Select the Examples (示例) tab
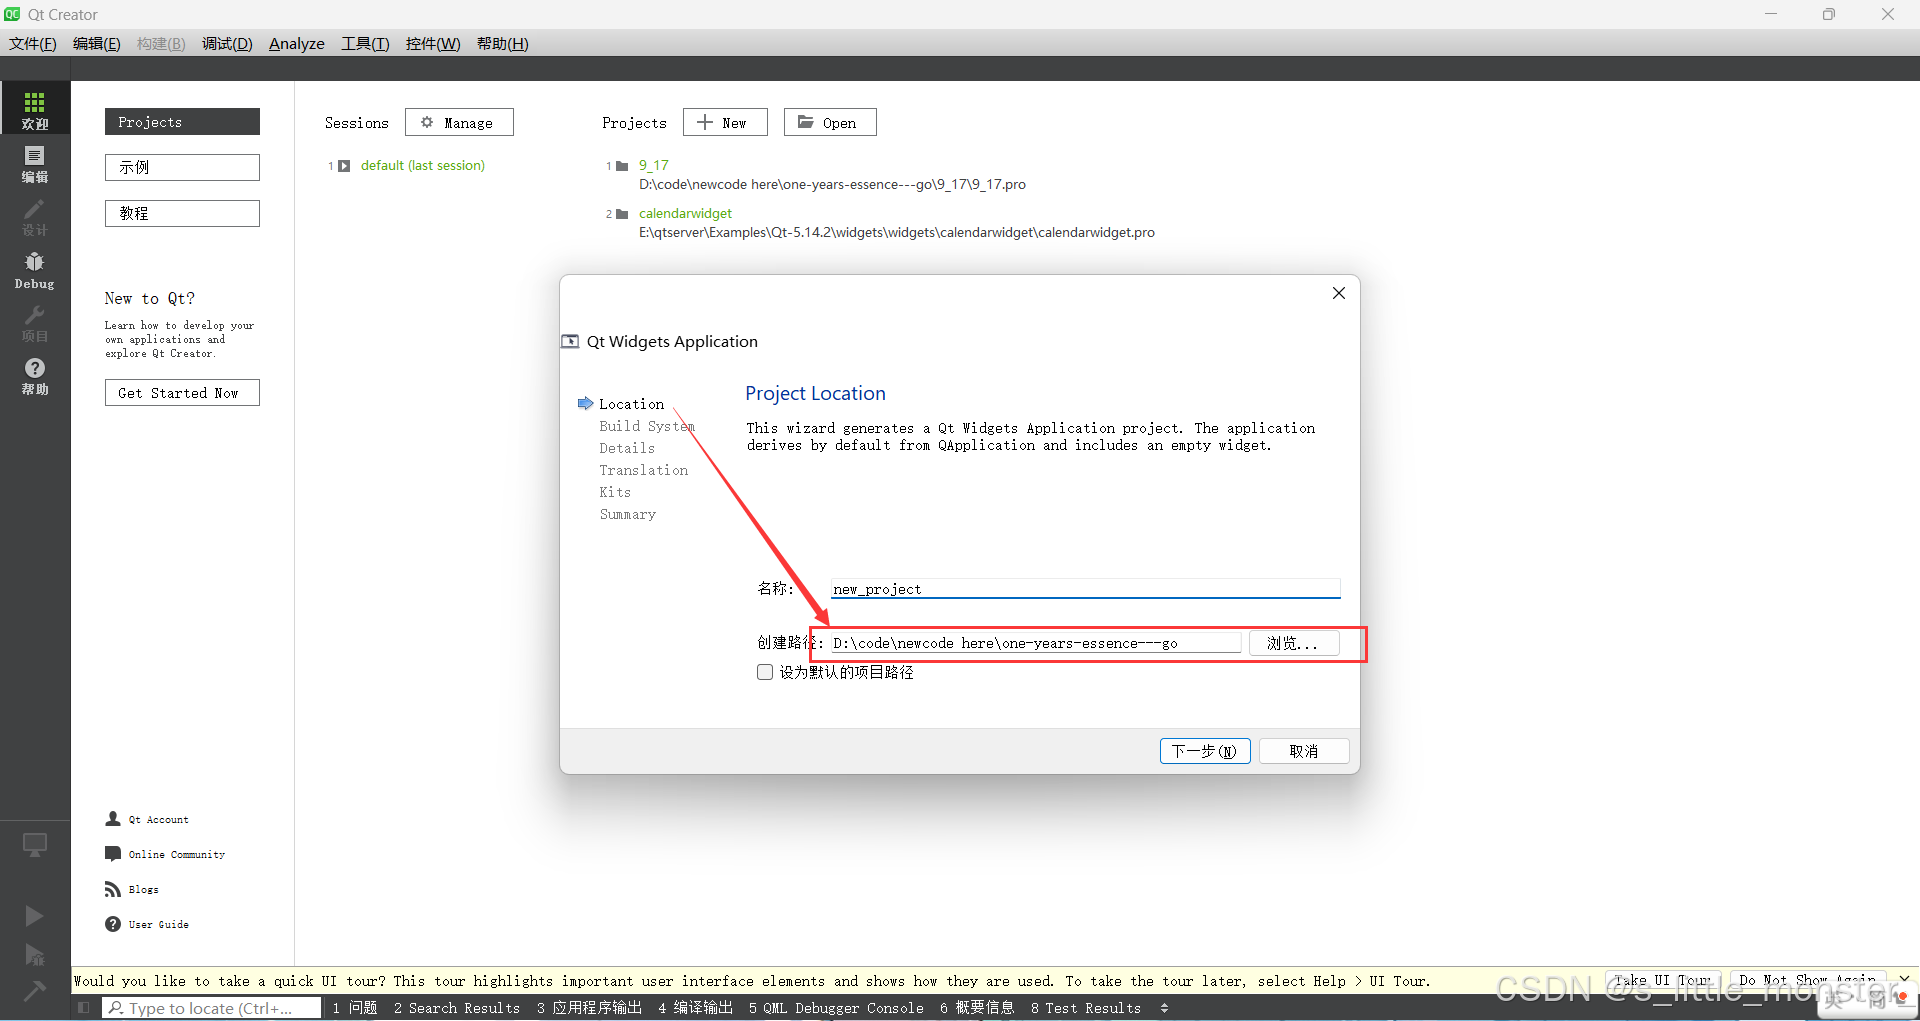1920x1021 pixels. click(x=182, y=167)
